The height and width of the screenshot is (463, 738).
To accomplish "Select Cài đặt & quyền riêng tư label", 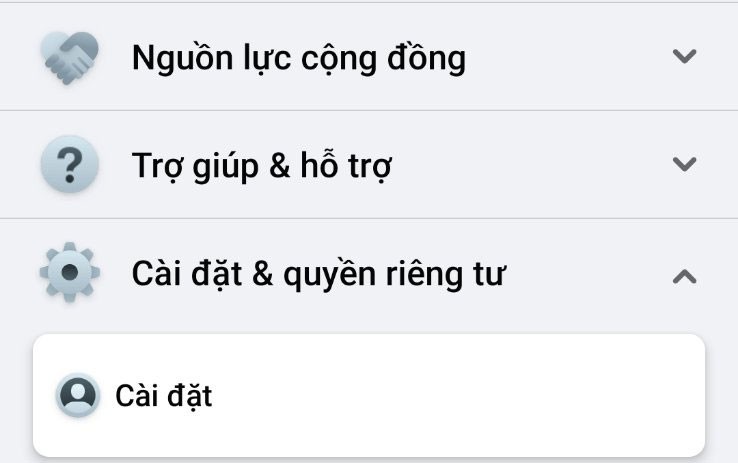I will pos(319,274).
